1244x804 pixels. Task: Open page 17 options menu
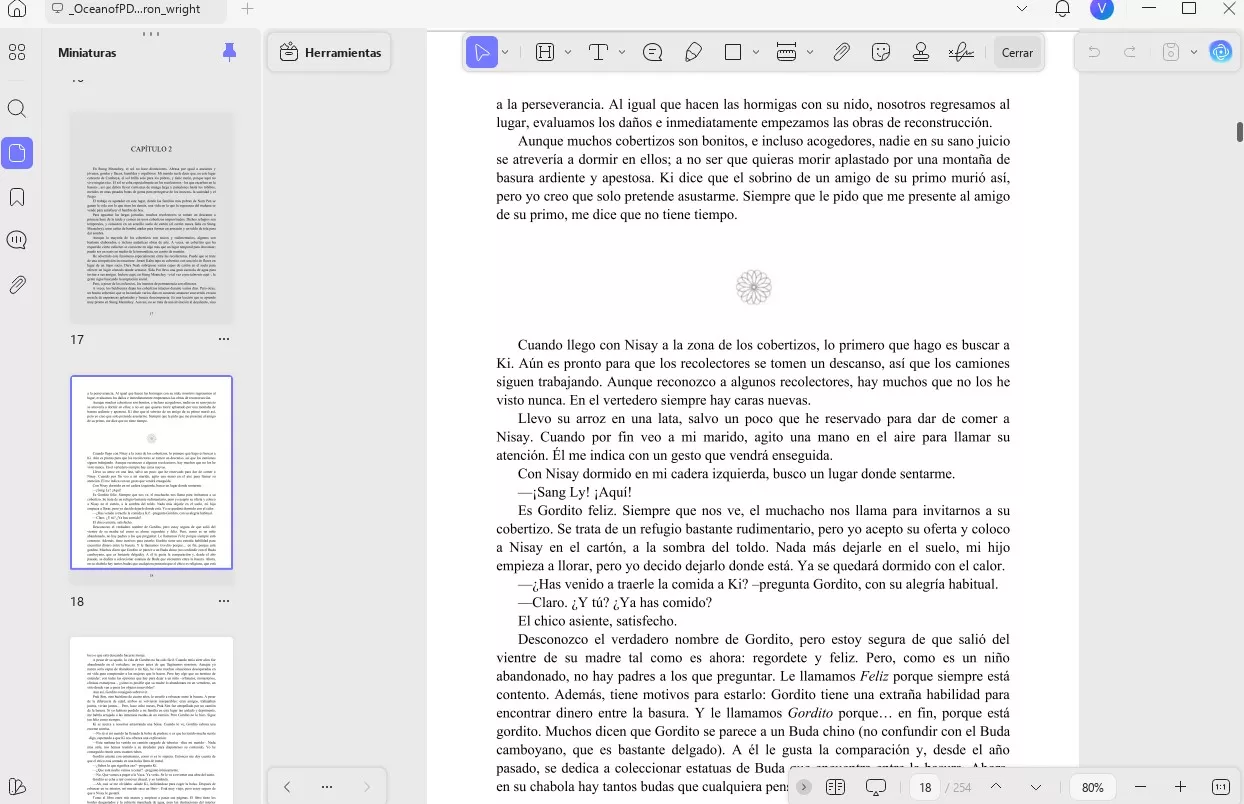coord(224,340)
